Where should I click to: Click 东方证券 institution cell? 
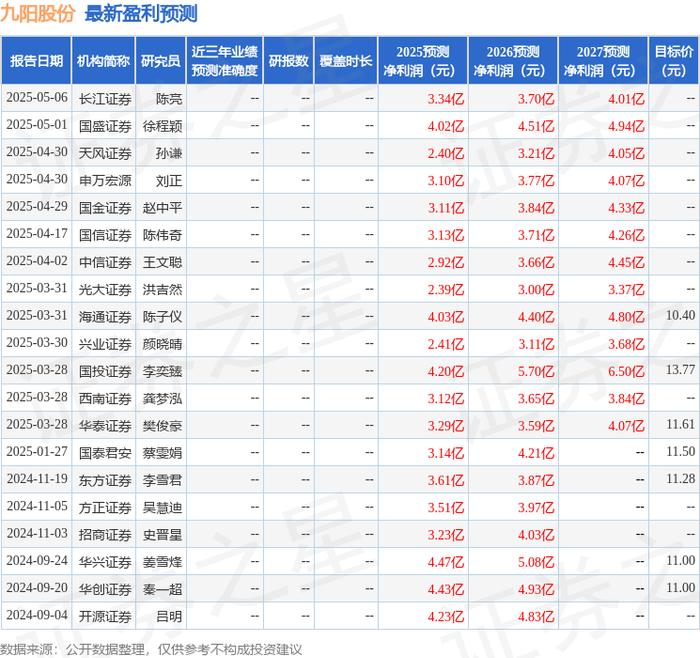tap(105, 480)
